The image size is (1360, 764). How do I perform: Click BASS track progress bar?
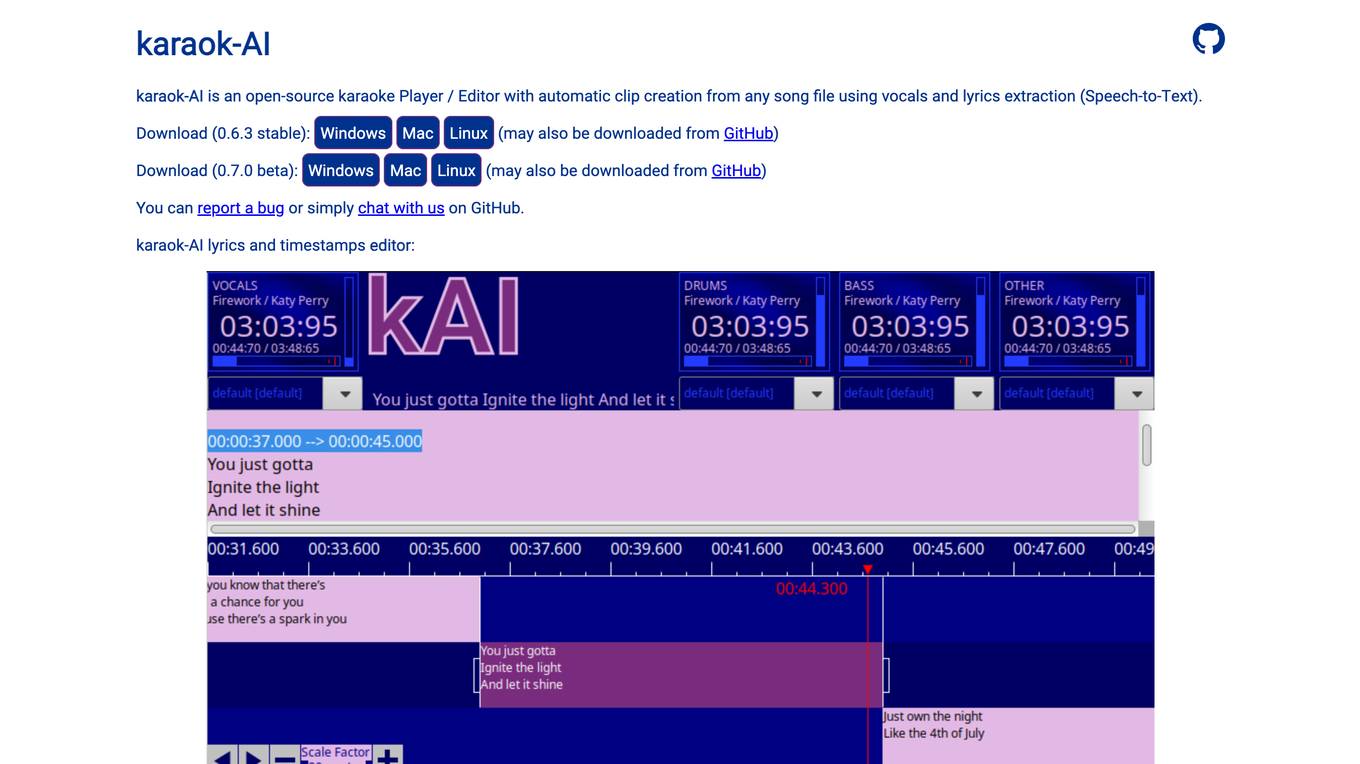(908, 361)
